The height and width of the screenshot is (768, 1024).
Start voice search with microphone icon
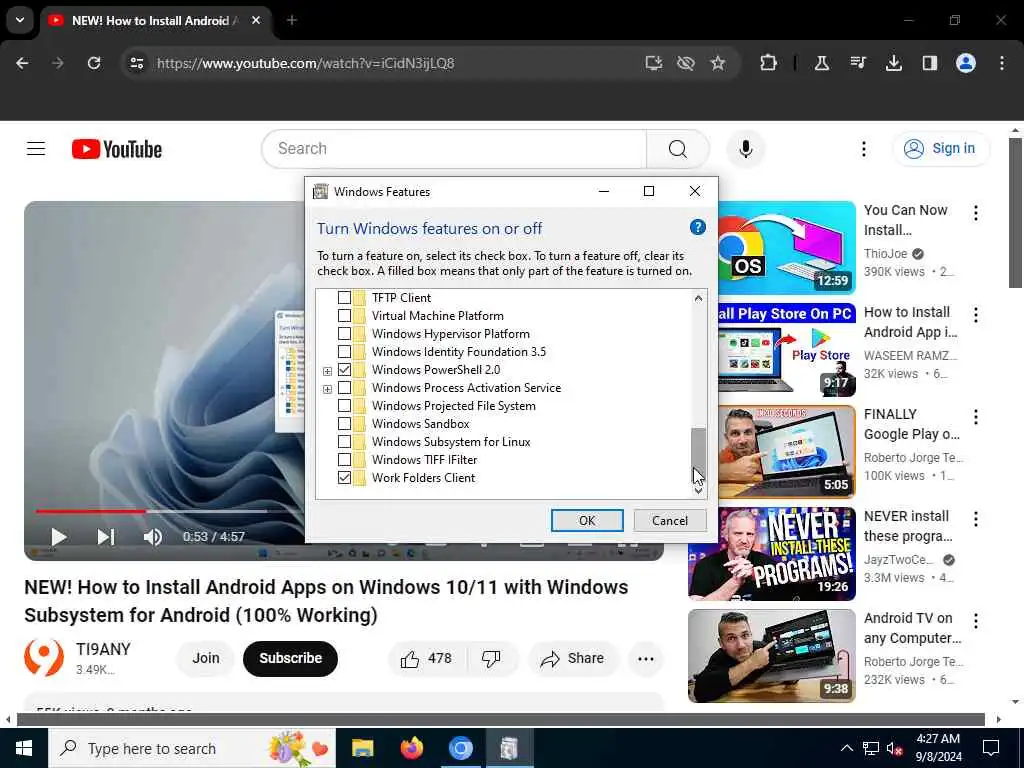pos(746,149)
